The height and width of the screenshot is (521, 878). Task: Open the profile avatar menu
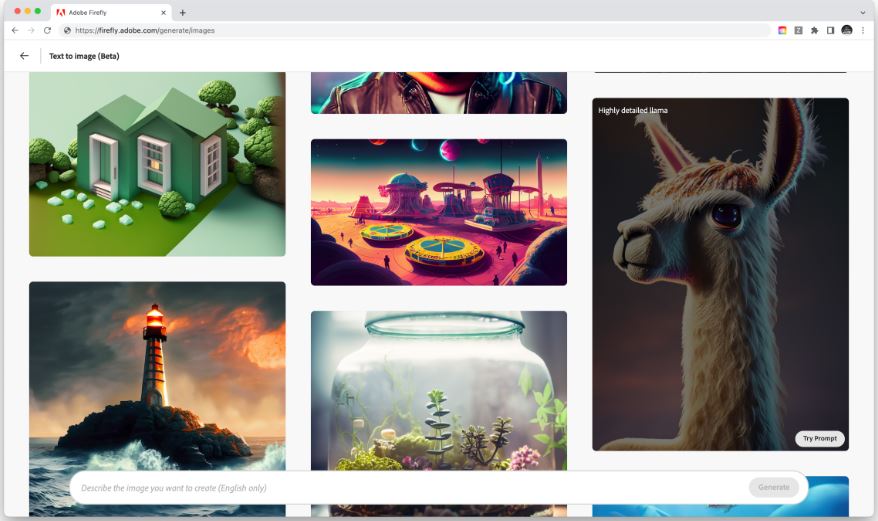click(847, 30)
